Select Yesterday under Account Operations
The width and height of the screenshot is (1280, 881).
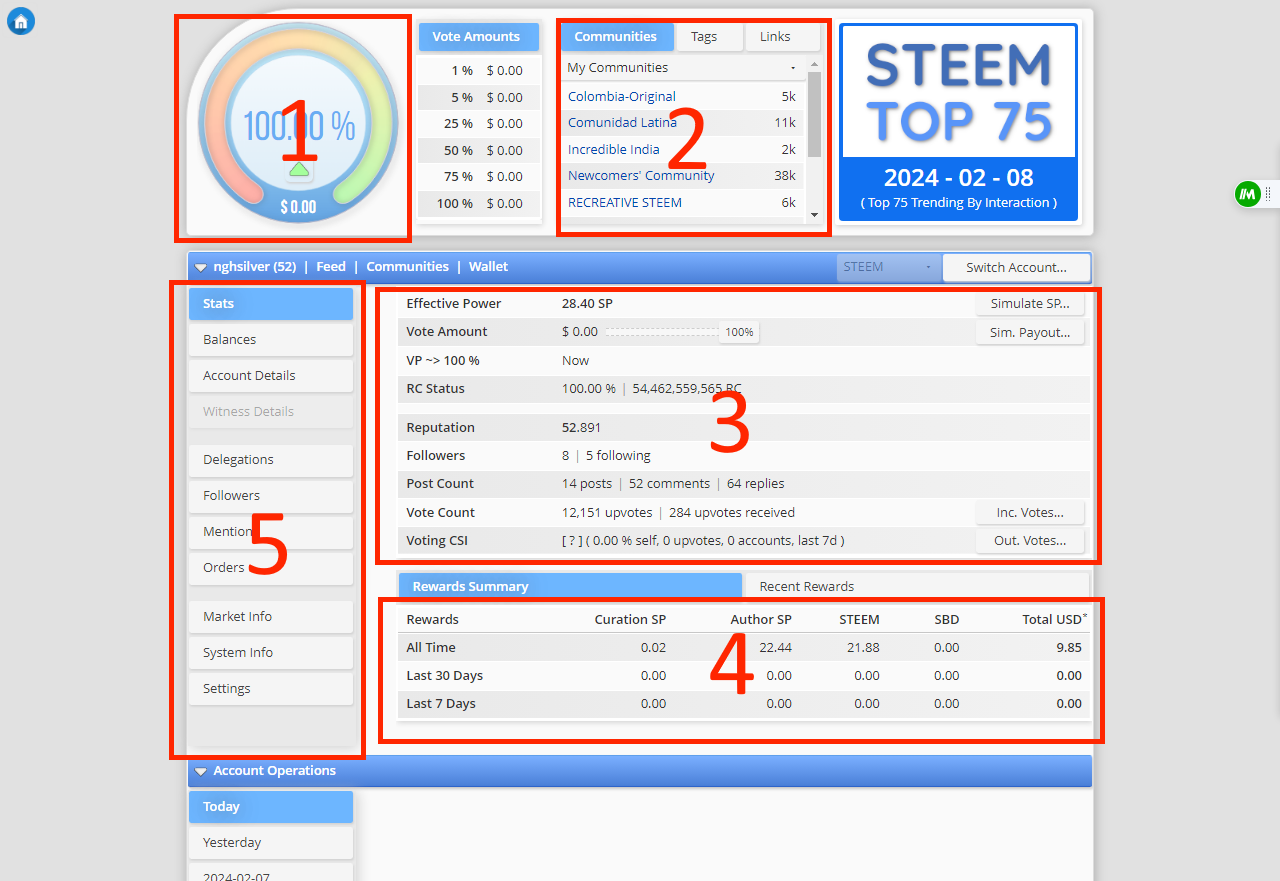click(271, 843)
